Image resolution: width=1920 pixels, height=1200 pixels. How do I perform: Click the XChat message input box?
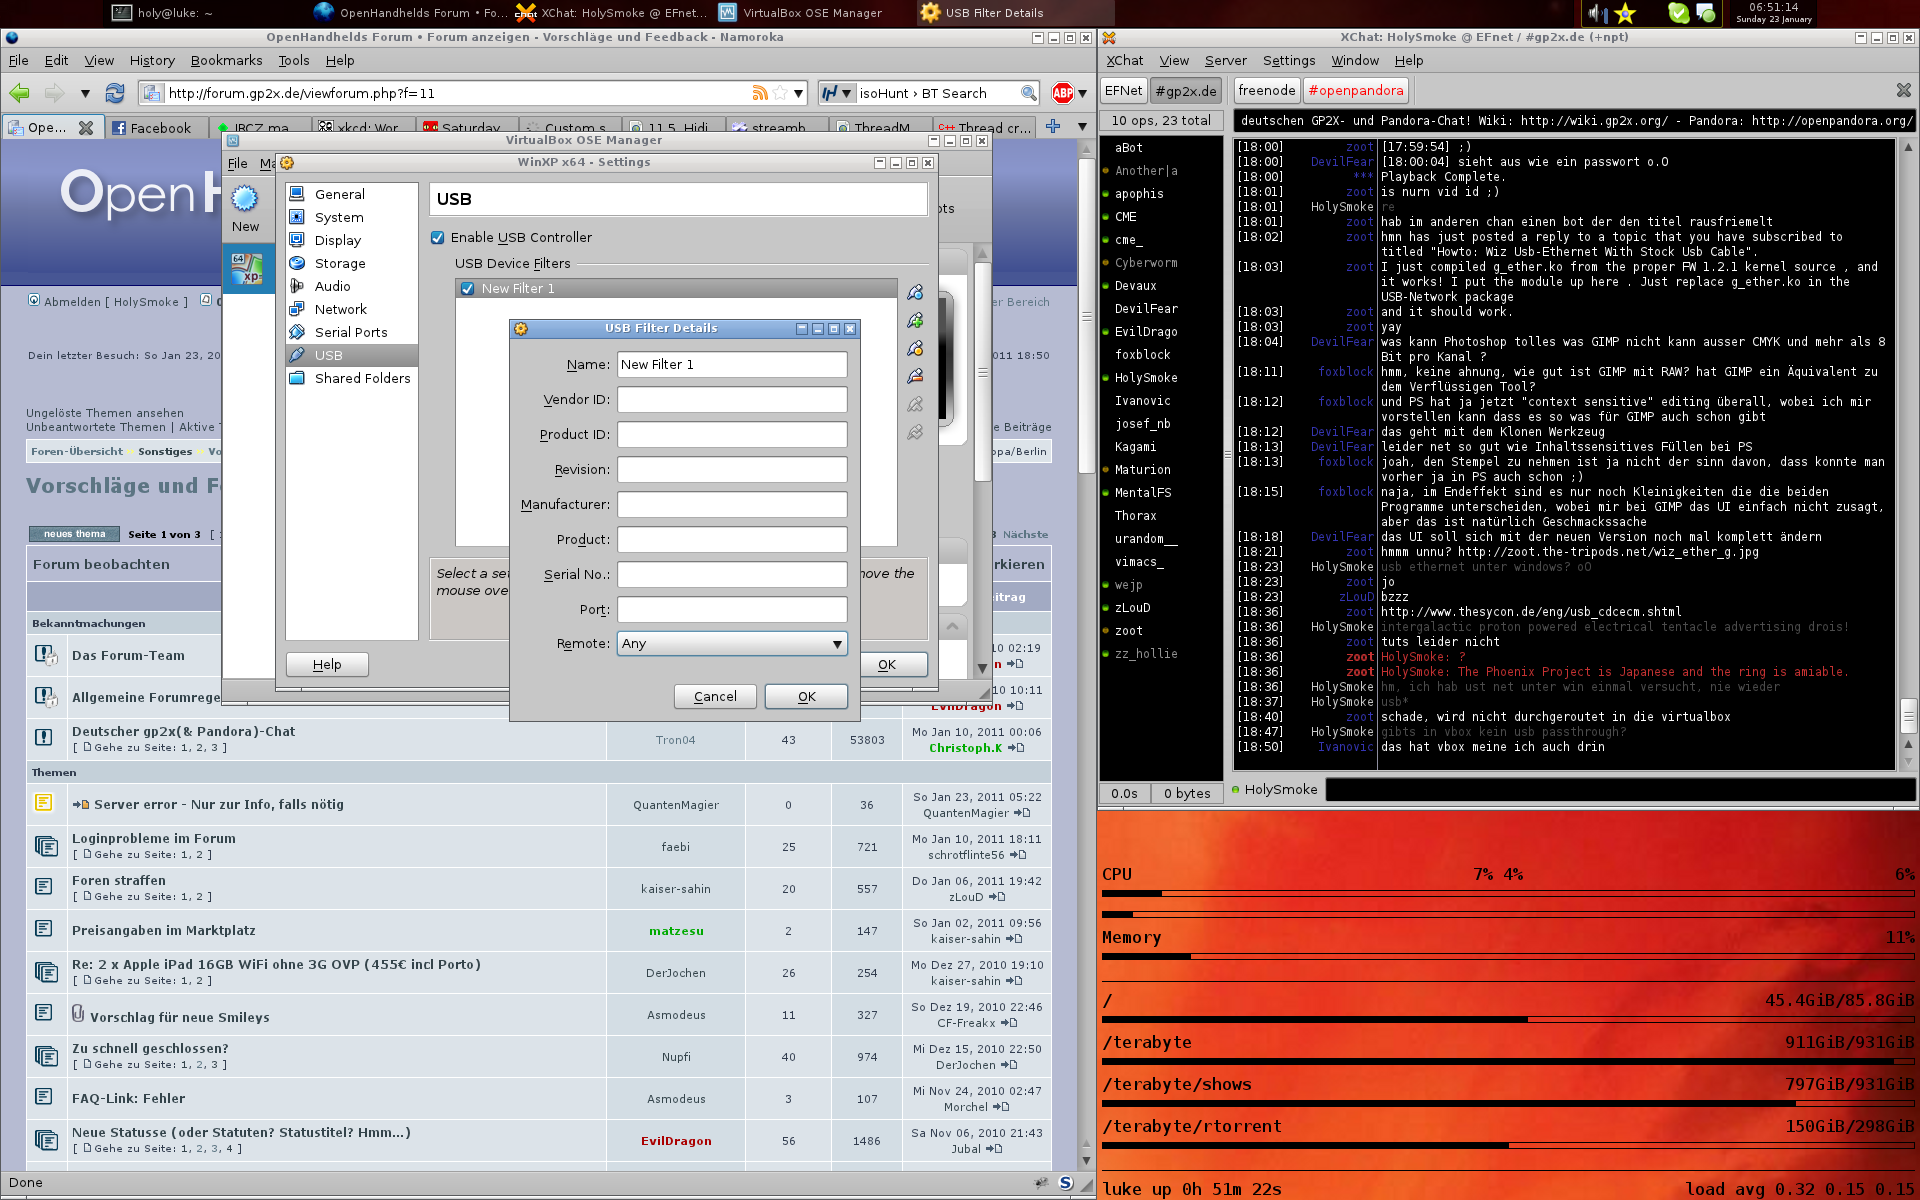point(1620,789)
